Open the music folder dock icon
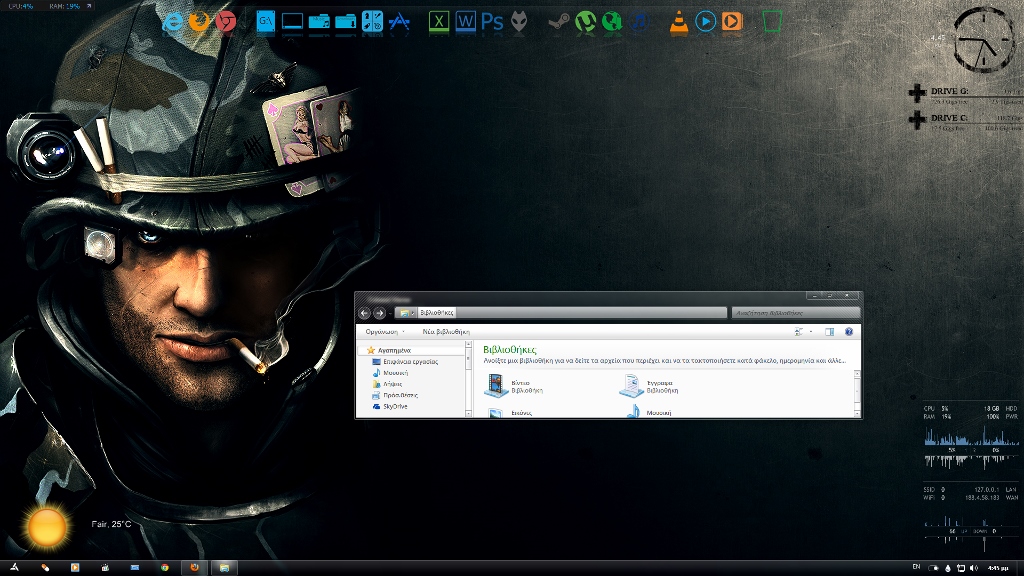Screen dimensions: 1024x576 click(319, 22)
